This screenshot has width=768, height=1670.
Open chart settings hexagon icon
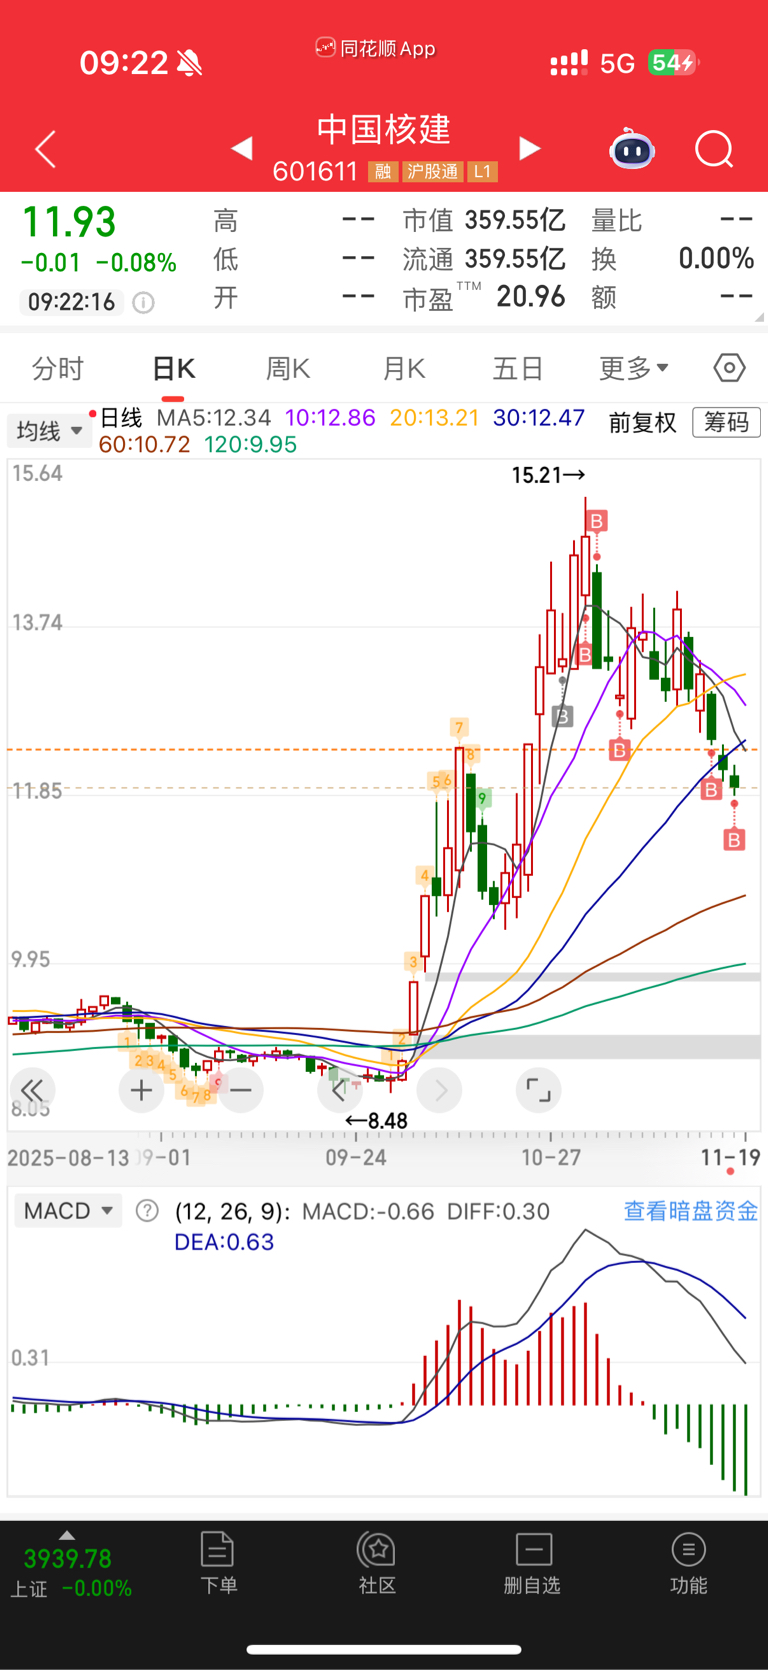pyautogui.click(x=729, y=368)
